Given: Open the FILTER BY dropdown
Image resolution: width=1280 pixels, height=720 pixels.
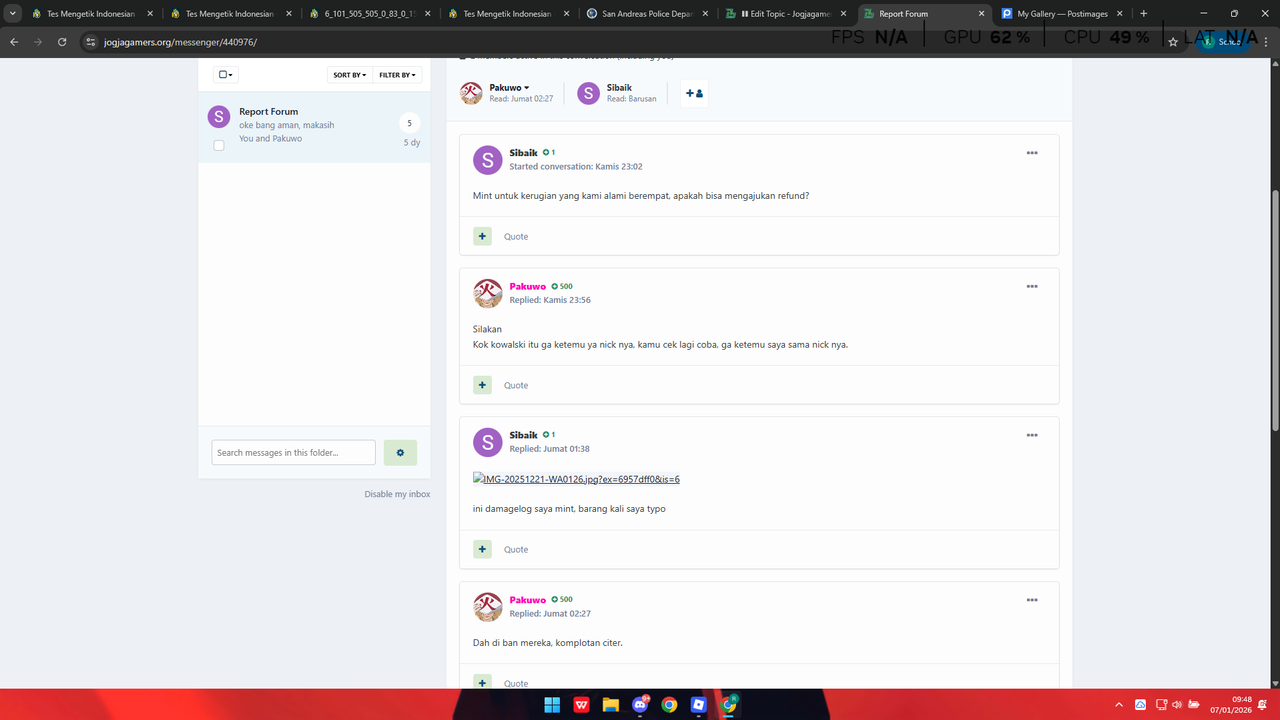Looking at the screenshot, I should coord(397,75).
